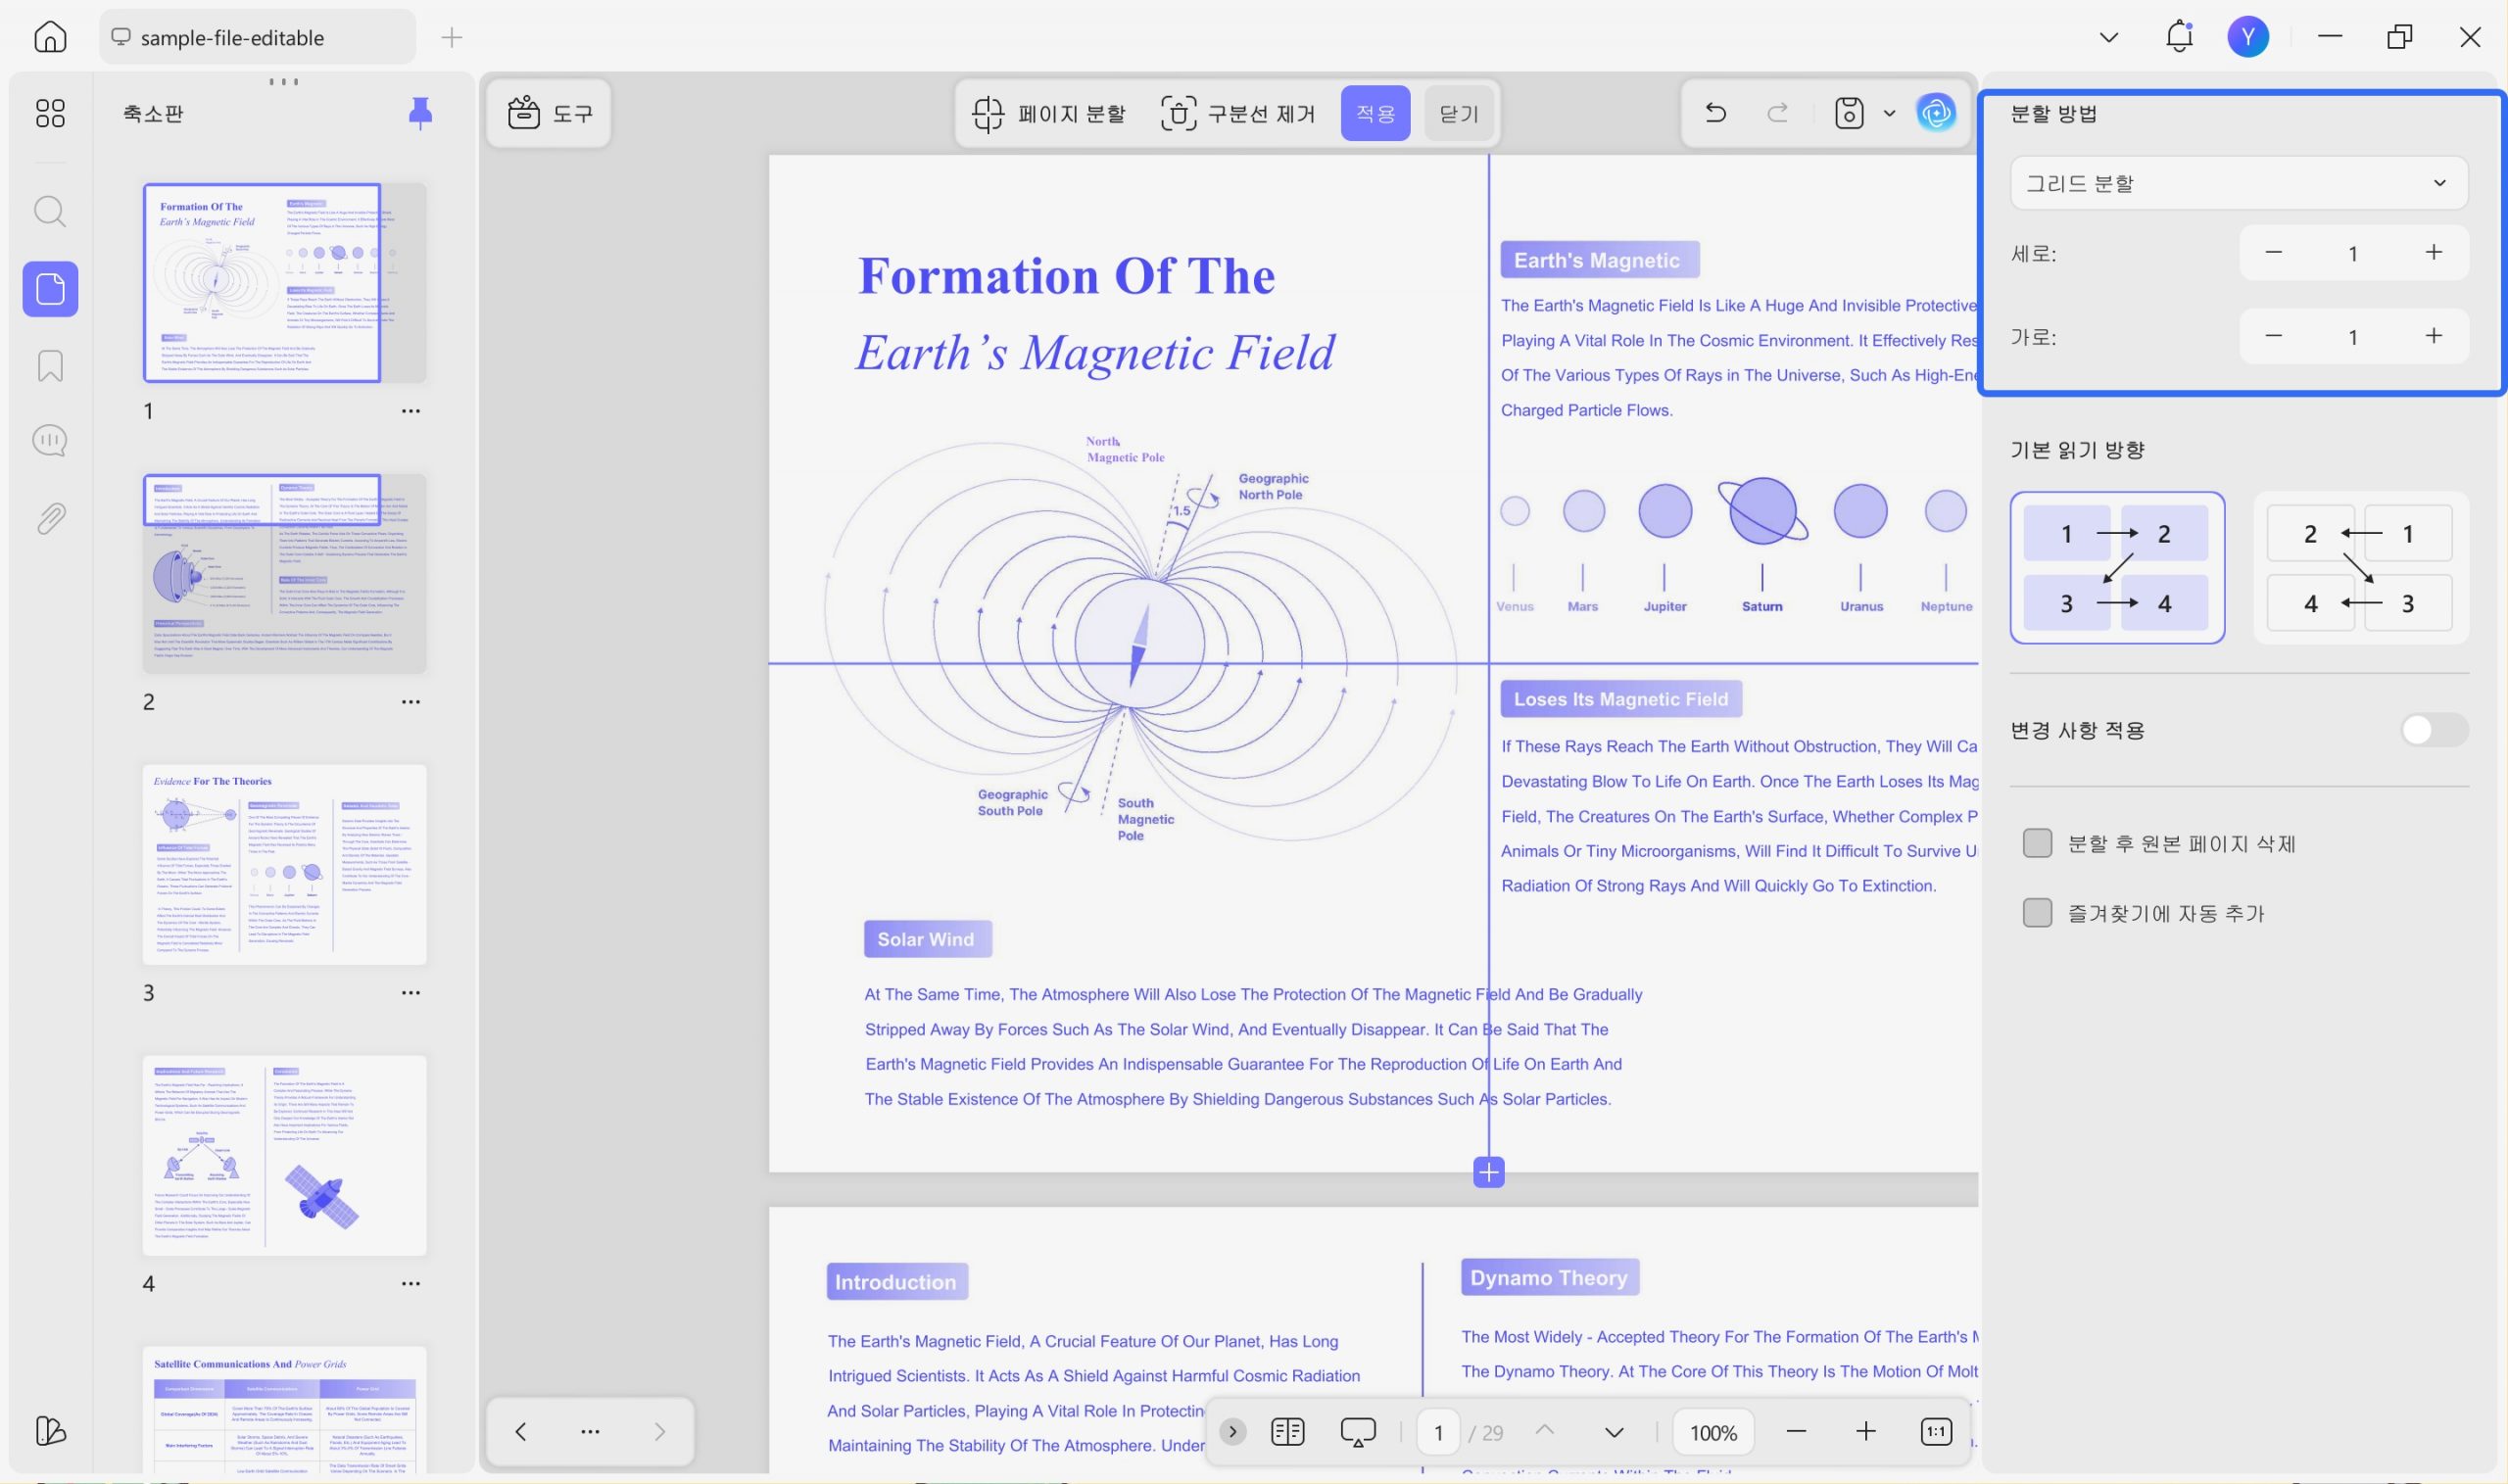This screenshot has height=1484, width=2508.
Task: Select right-to-left reading direction option
Action: click(x=2360, y=567)
